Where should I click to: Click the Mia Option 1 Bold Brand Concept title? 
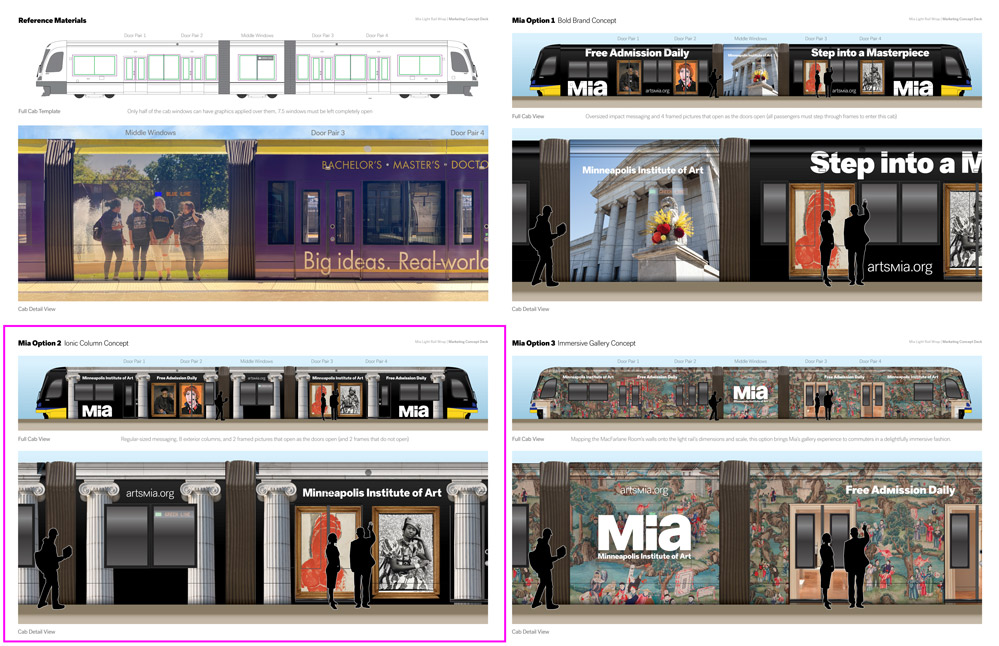(x=564, y=20)
